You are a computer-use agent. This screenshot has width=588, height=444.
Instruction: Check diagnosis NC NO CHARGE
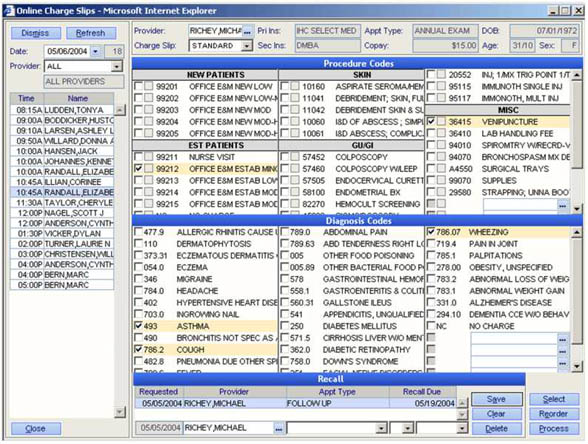[x=431, y=326]
